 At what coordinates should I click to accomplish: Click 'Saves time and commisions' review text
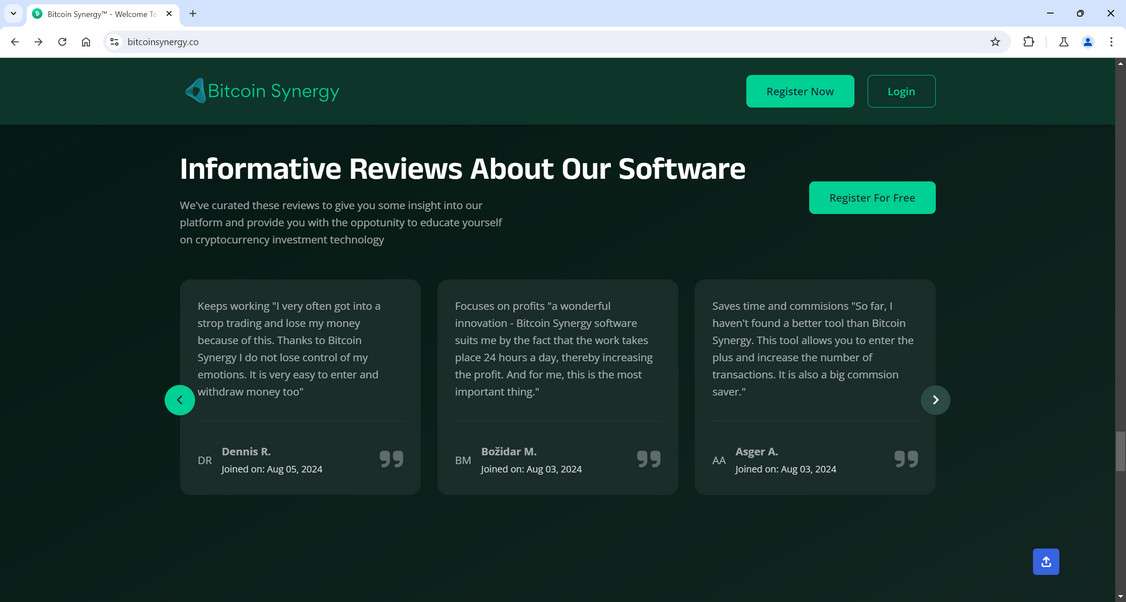coord(813,348)
